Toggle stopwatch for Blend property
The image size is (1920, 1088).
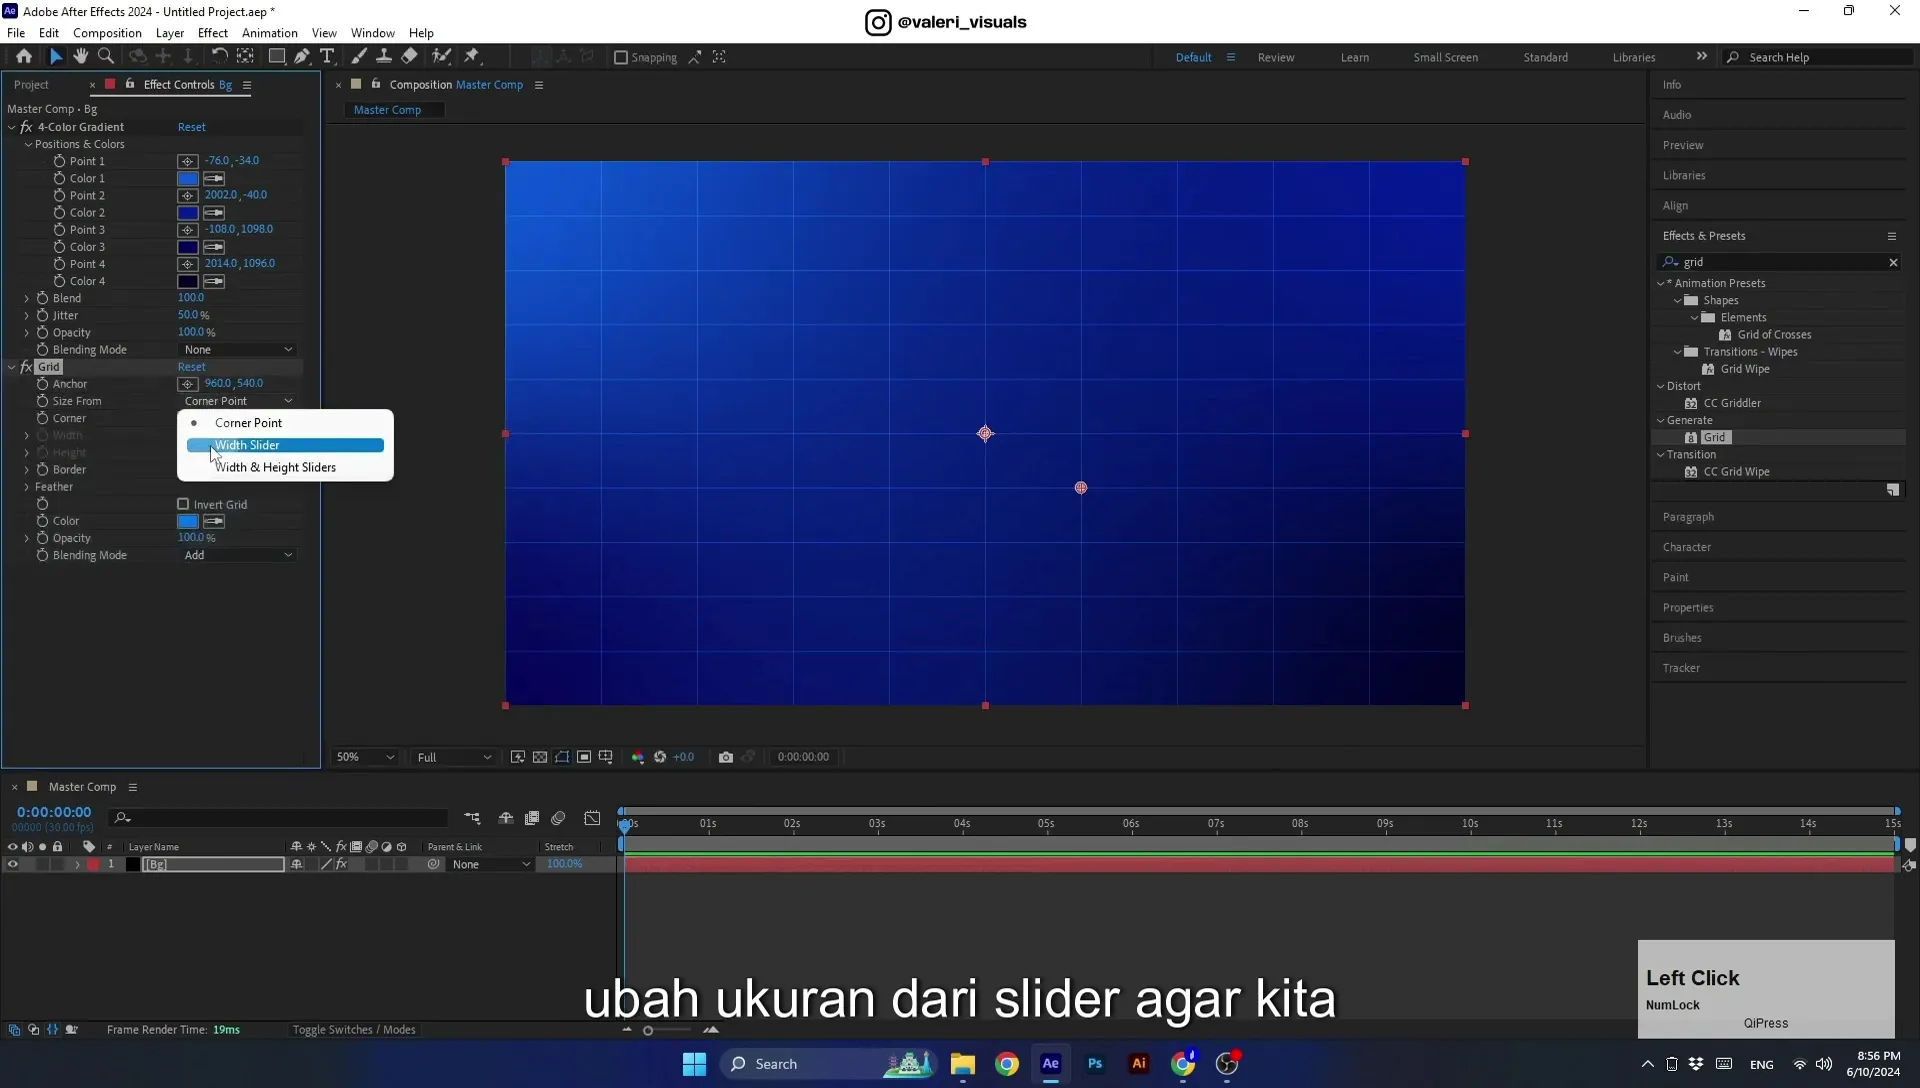click(42, 298)
